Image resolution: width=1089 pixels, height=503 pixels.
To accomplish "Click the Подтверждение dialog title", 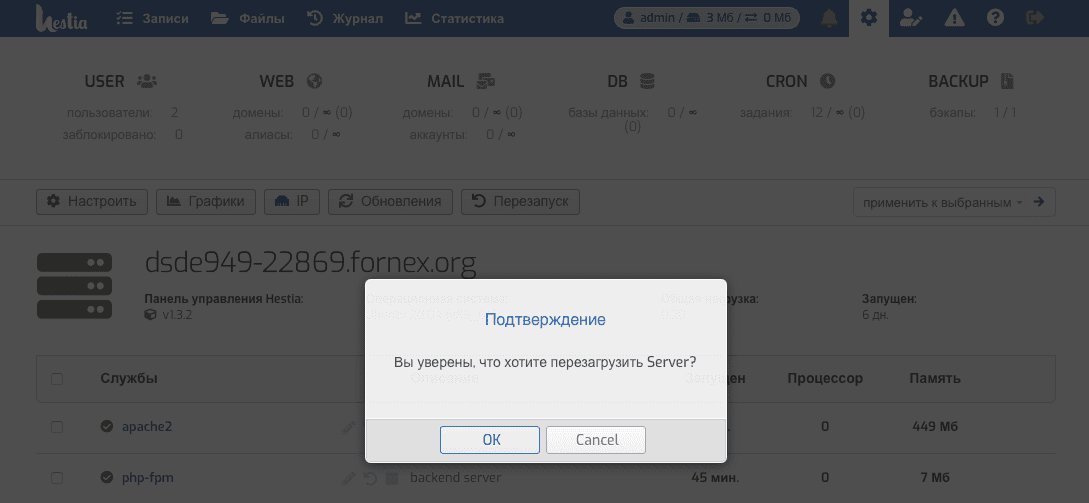I will [x=545, y=320].
